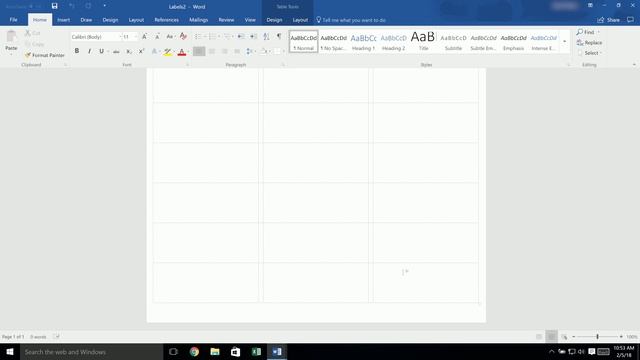
Task: Open File Explorer from the taskbar
Action: click(x=215, y=351)
